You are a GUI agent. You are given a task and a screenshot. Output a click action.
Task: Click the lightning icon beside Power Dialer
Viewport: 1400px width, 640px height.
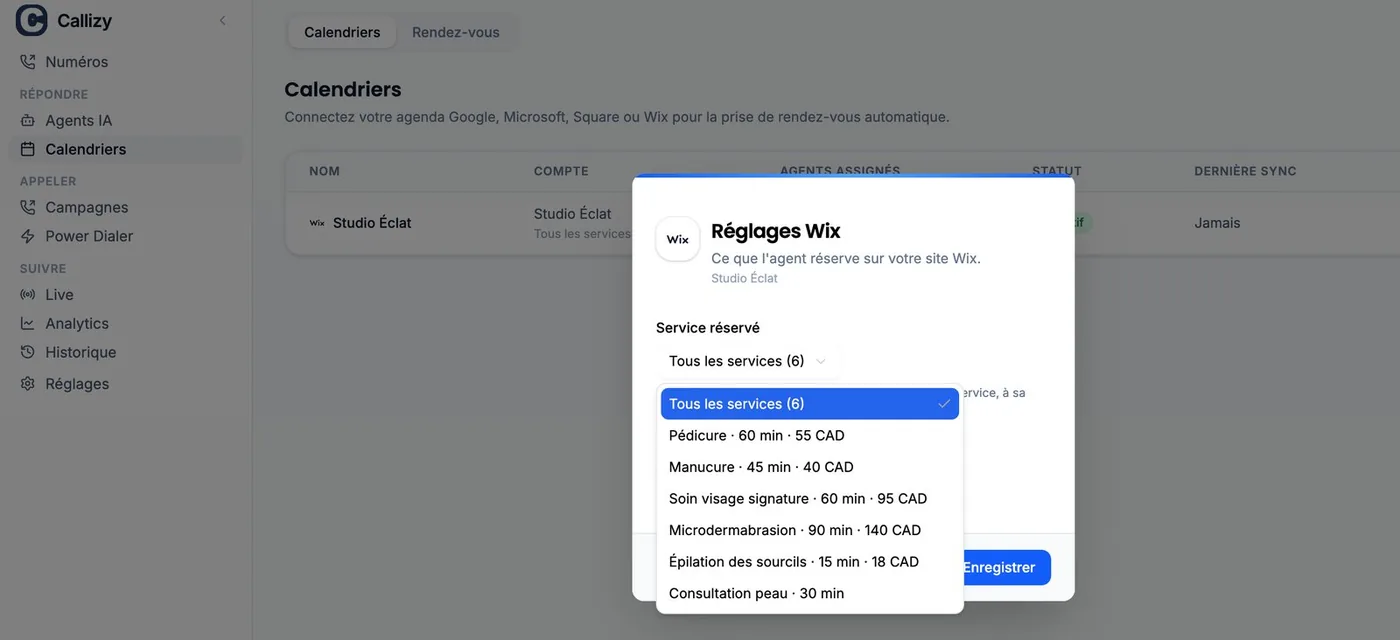[28, 236]
